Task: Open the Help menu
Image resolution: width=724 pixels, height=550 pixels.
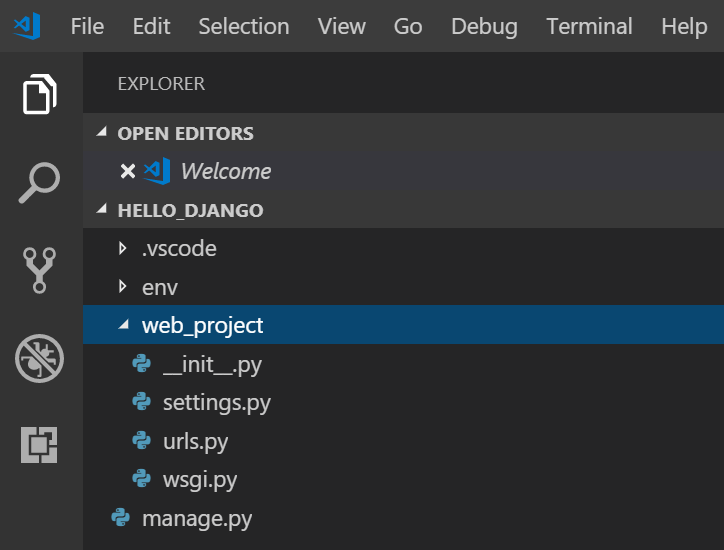Action: pyautogui.click(x=684, y=27)
